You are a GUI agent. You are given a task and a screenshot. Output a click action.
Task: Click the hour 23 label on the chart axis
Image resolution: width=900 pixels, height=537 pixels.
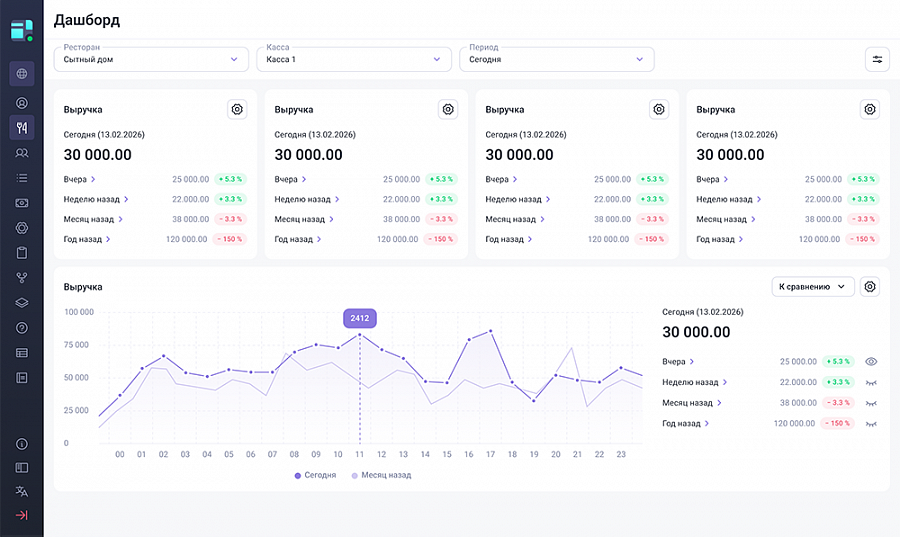tap(621, 454)
